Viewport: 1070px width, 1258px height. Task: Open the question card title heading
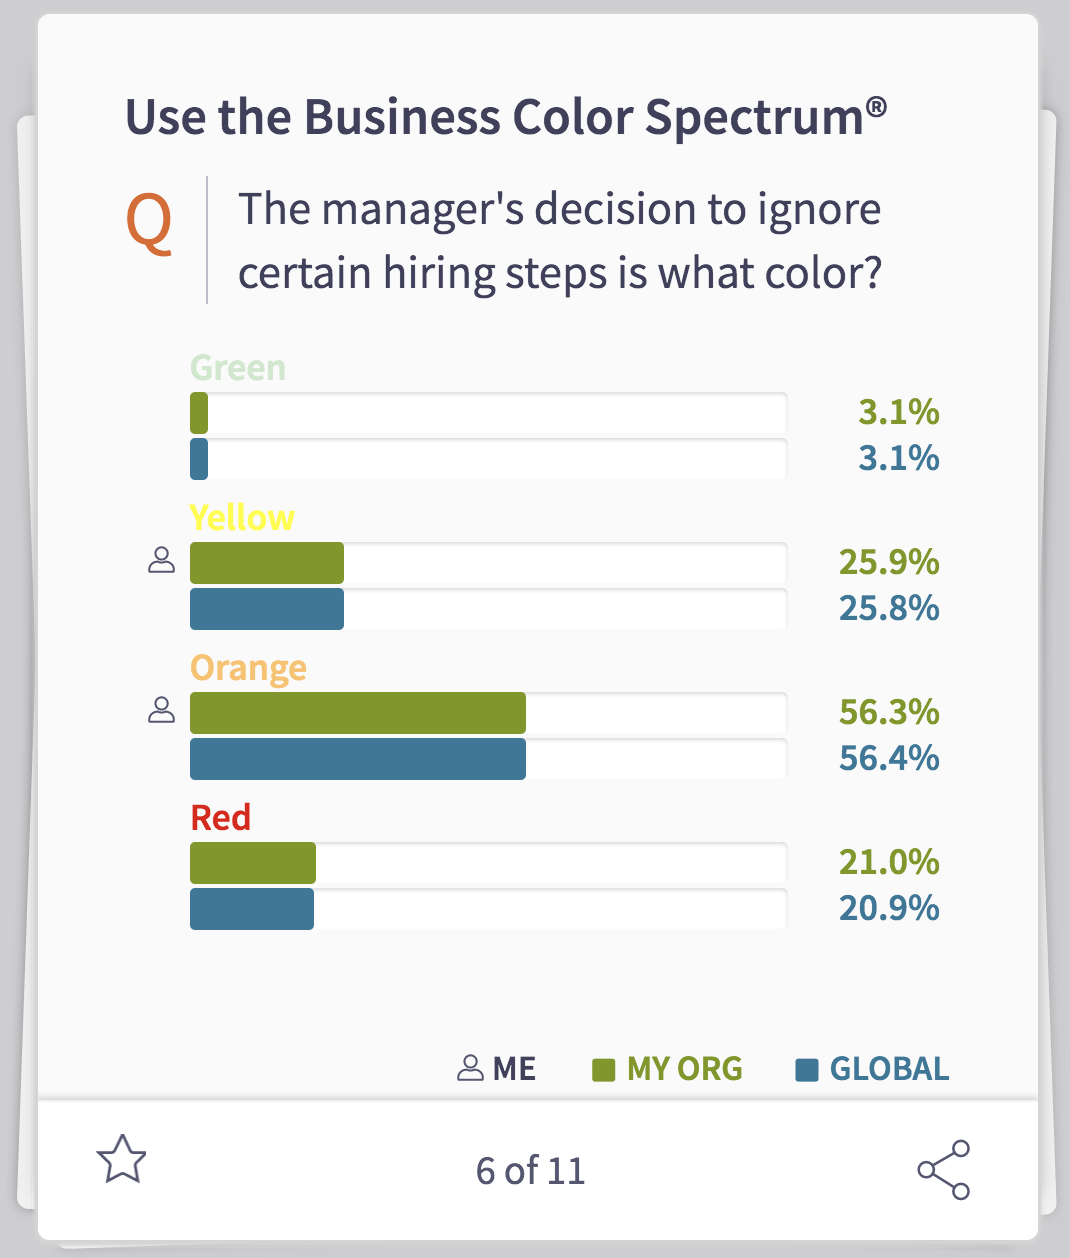505,115
